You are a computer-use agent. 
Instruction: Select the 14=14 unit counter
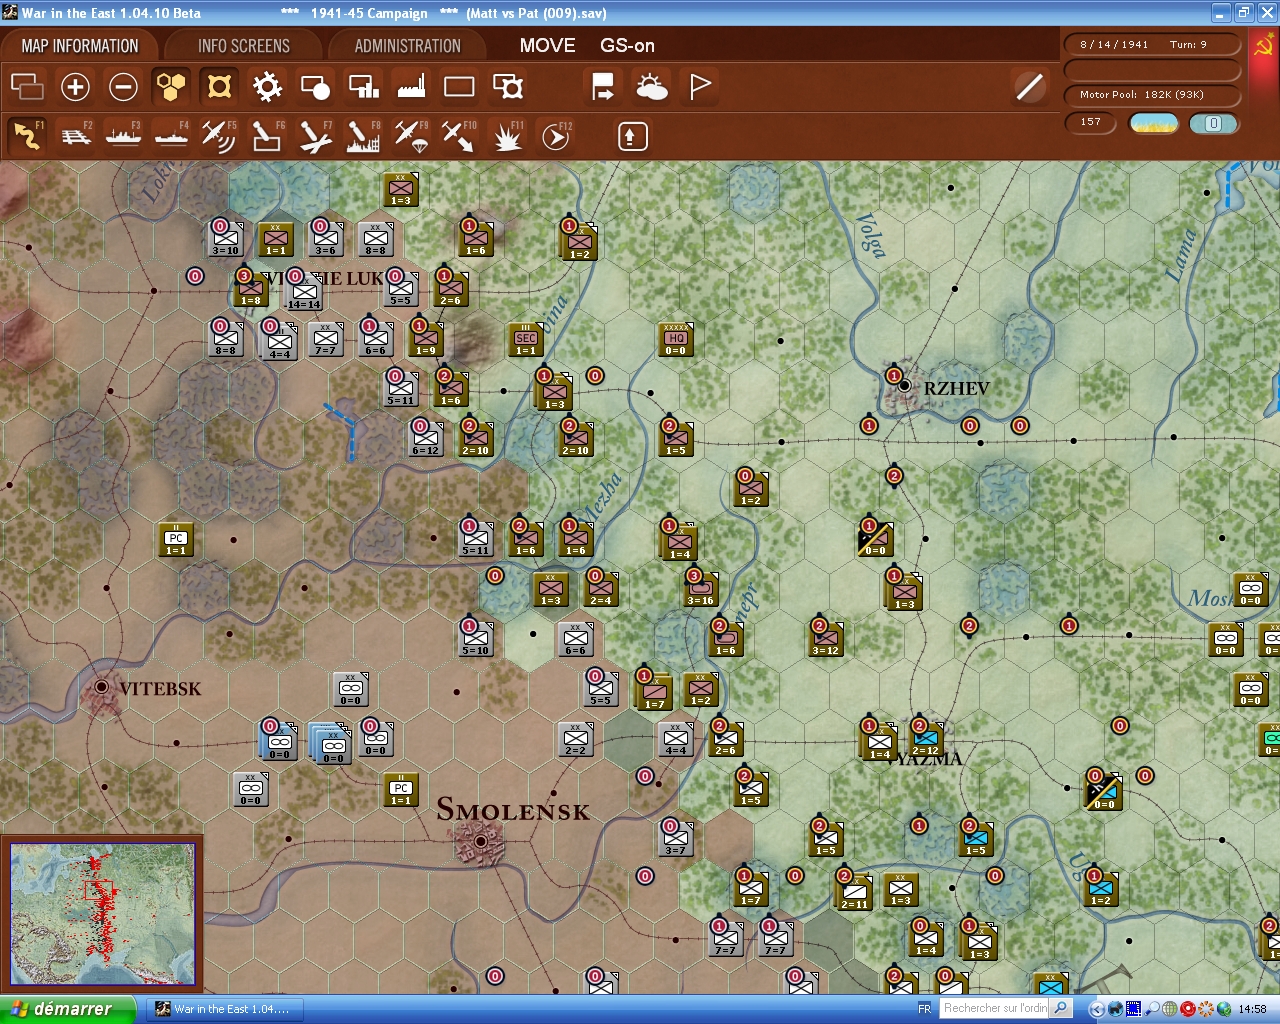303,292
